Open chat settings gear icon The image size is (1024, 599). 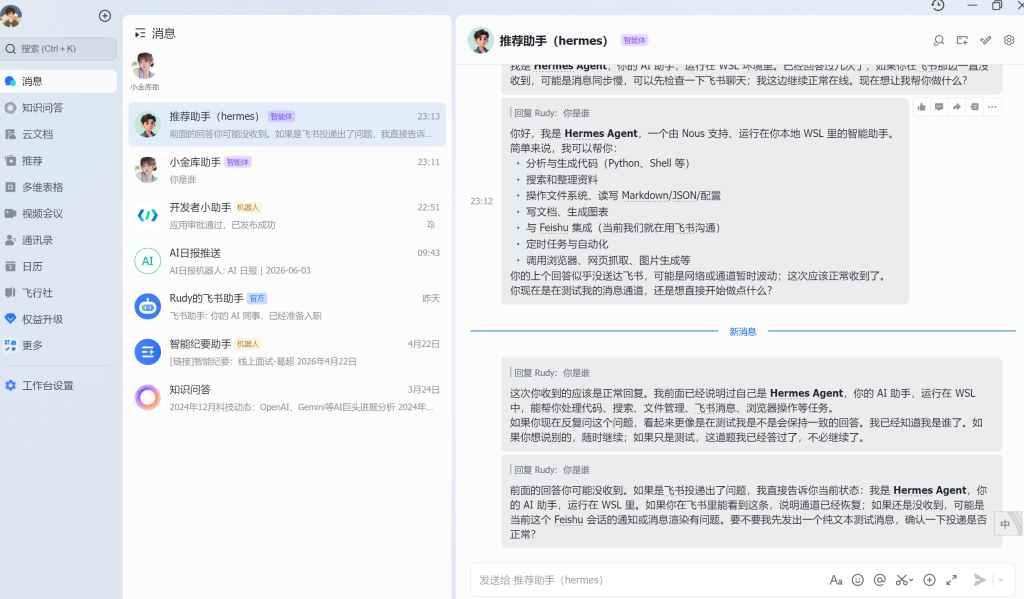[x=1009, y=40]
